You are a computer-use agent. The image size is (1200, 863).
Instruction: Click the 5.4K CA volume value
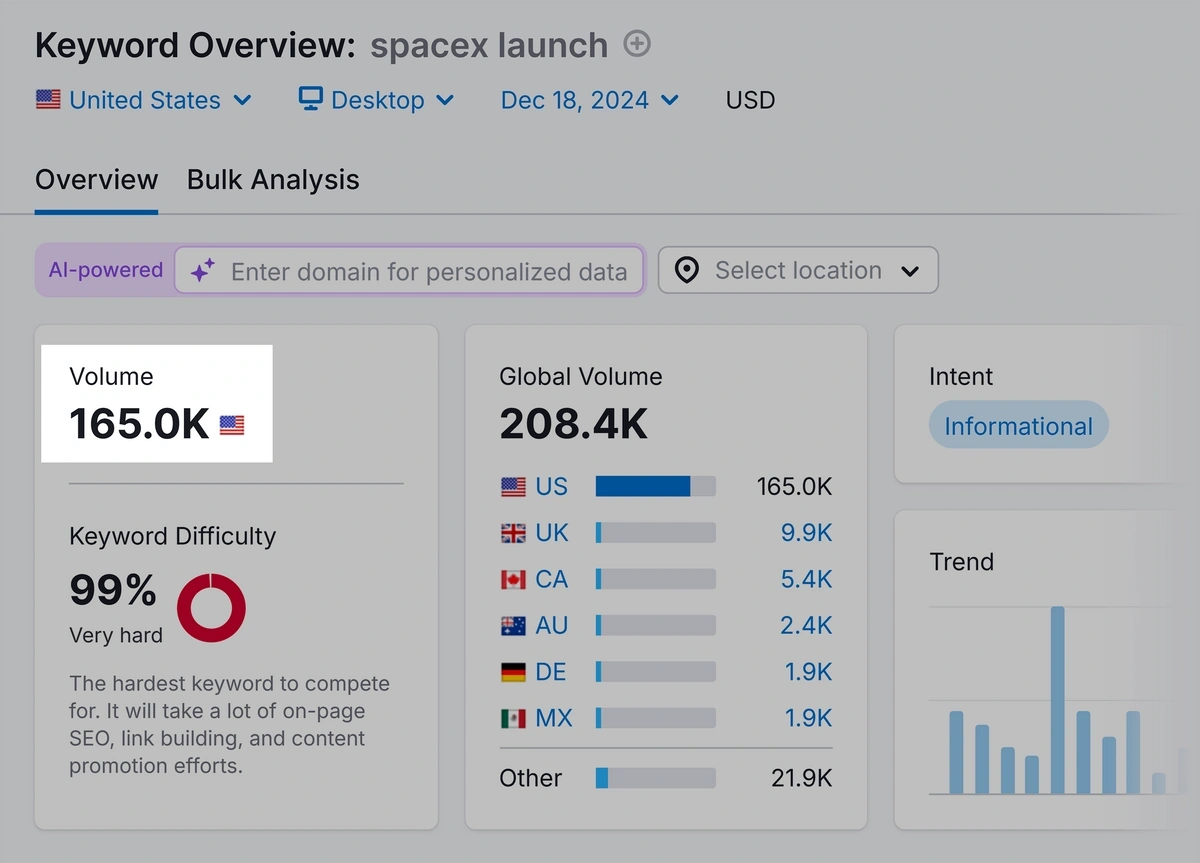pyautogui.click(x=806, y=579)
